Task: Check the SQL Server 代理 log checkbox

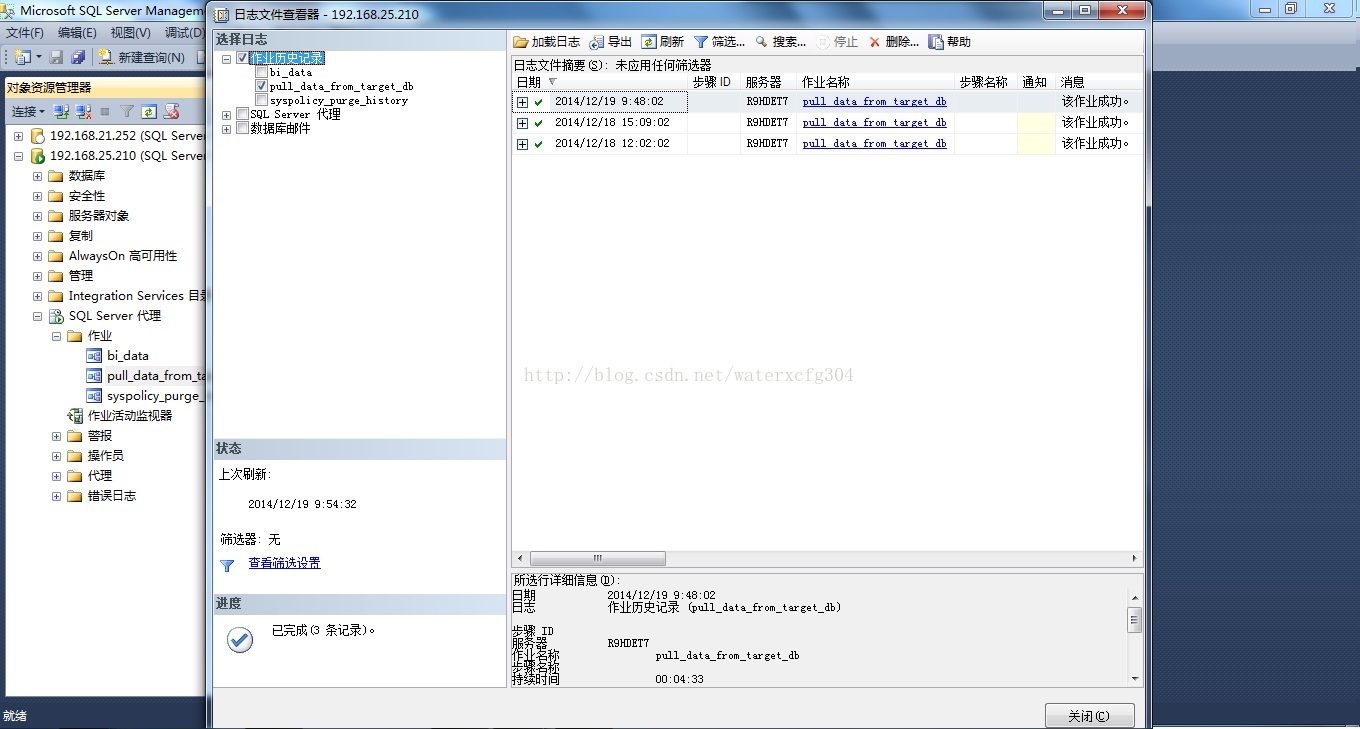Action: point(242,114)
